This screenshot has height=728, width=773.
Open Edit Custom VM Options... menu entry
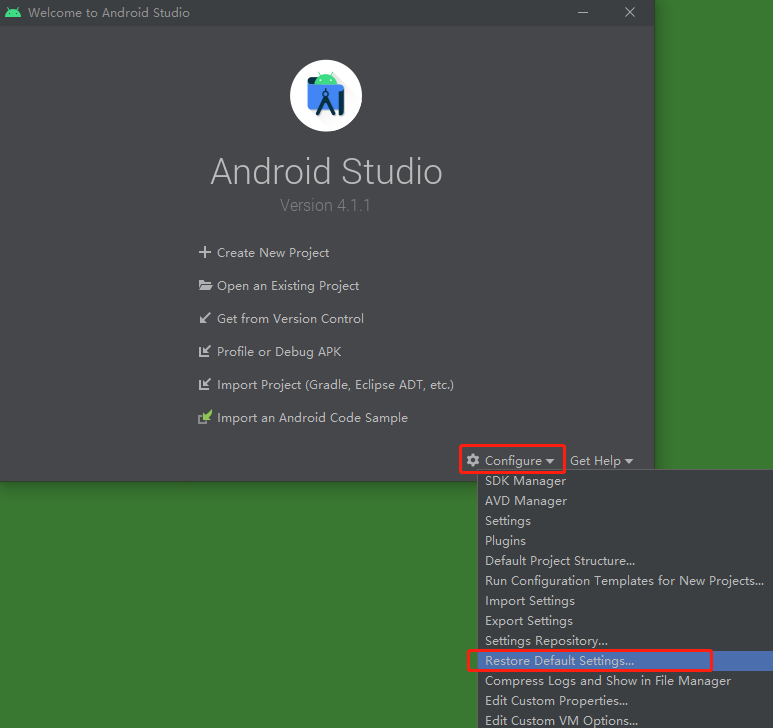coord(625,719)
